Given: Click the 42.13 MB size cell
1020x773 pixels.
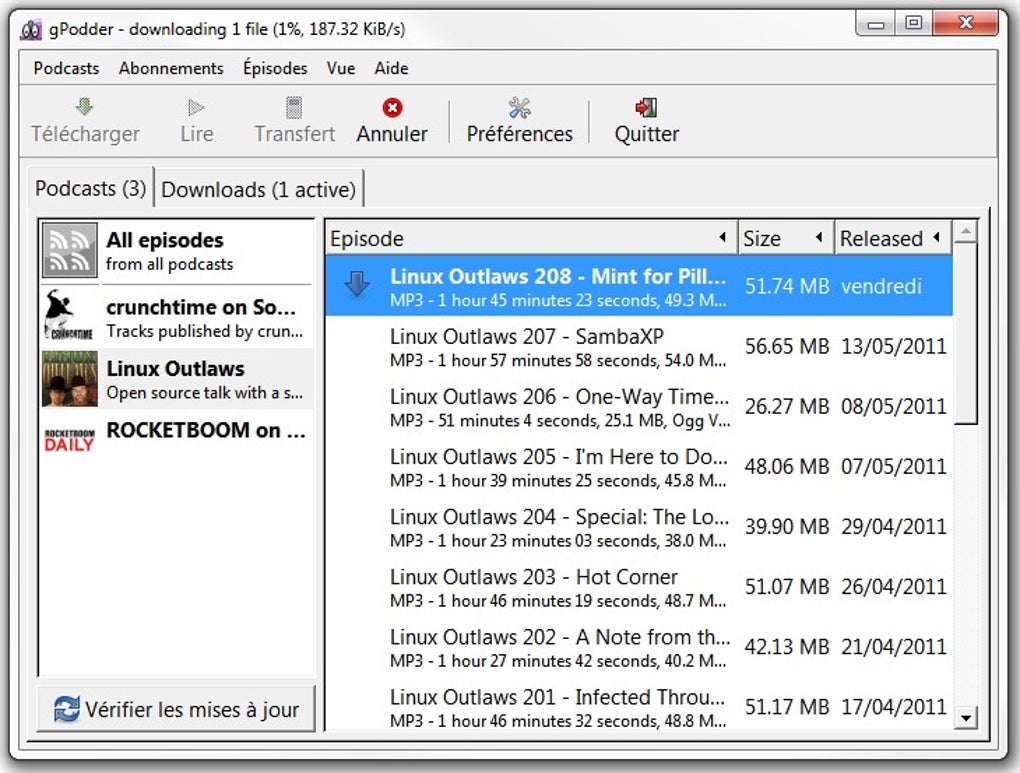Looking at the screenshot, I should point(787,647).
